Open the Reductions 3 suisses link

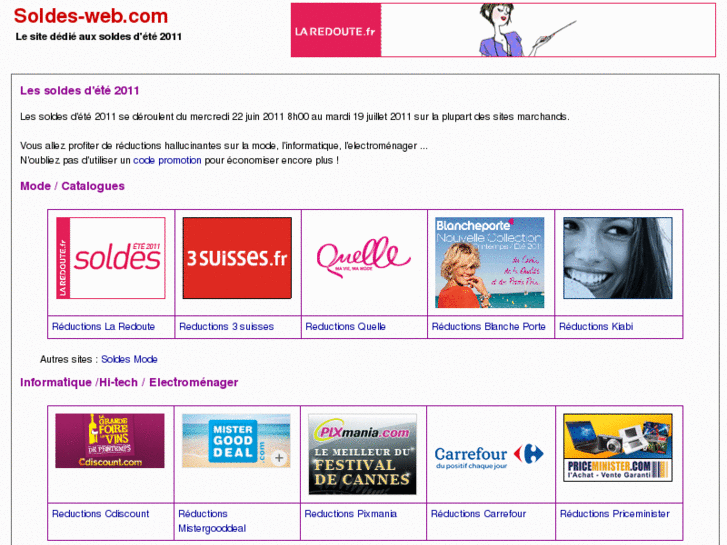coord(226,327)
